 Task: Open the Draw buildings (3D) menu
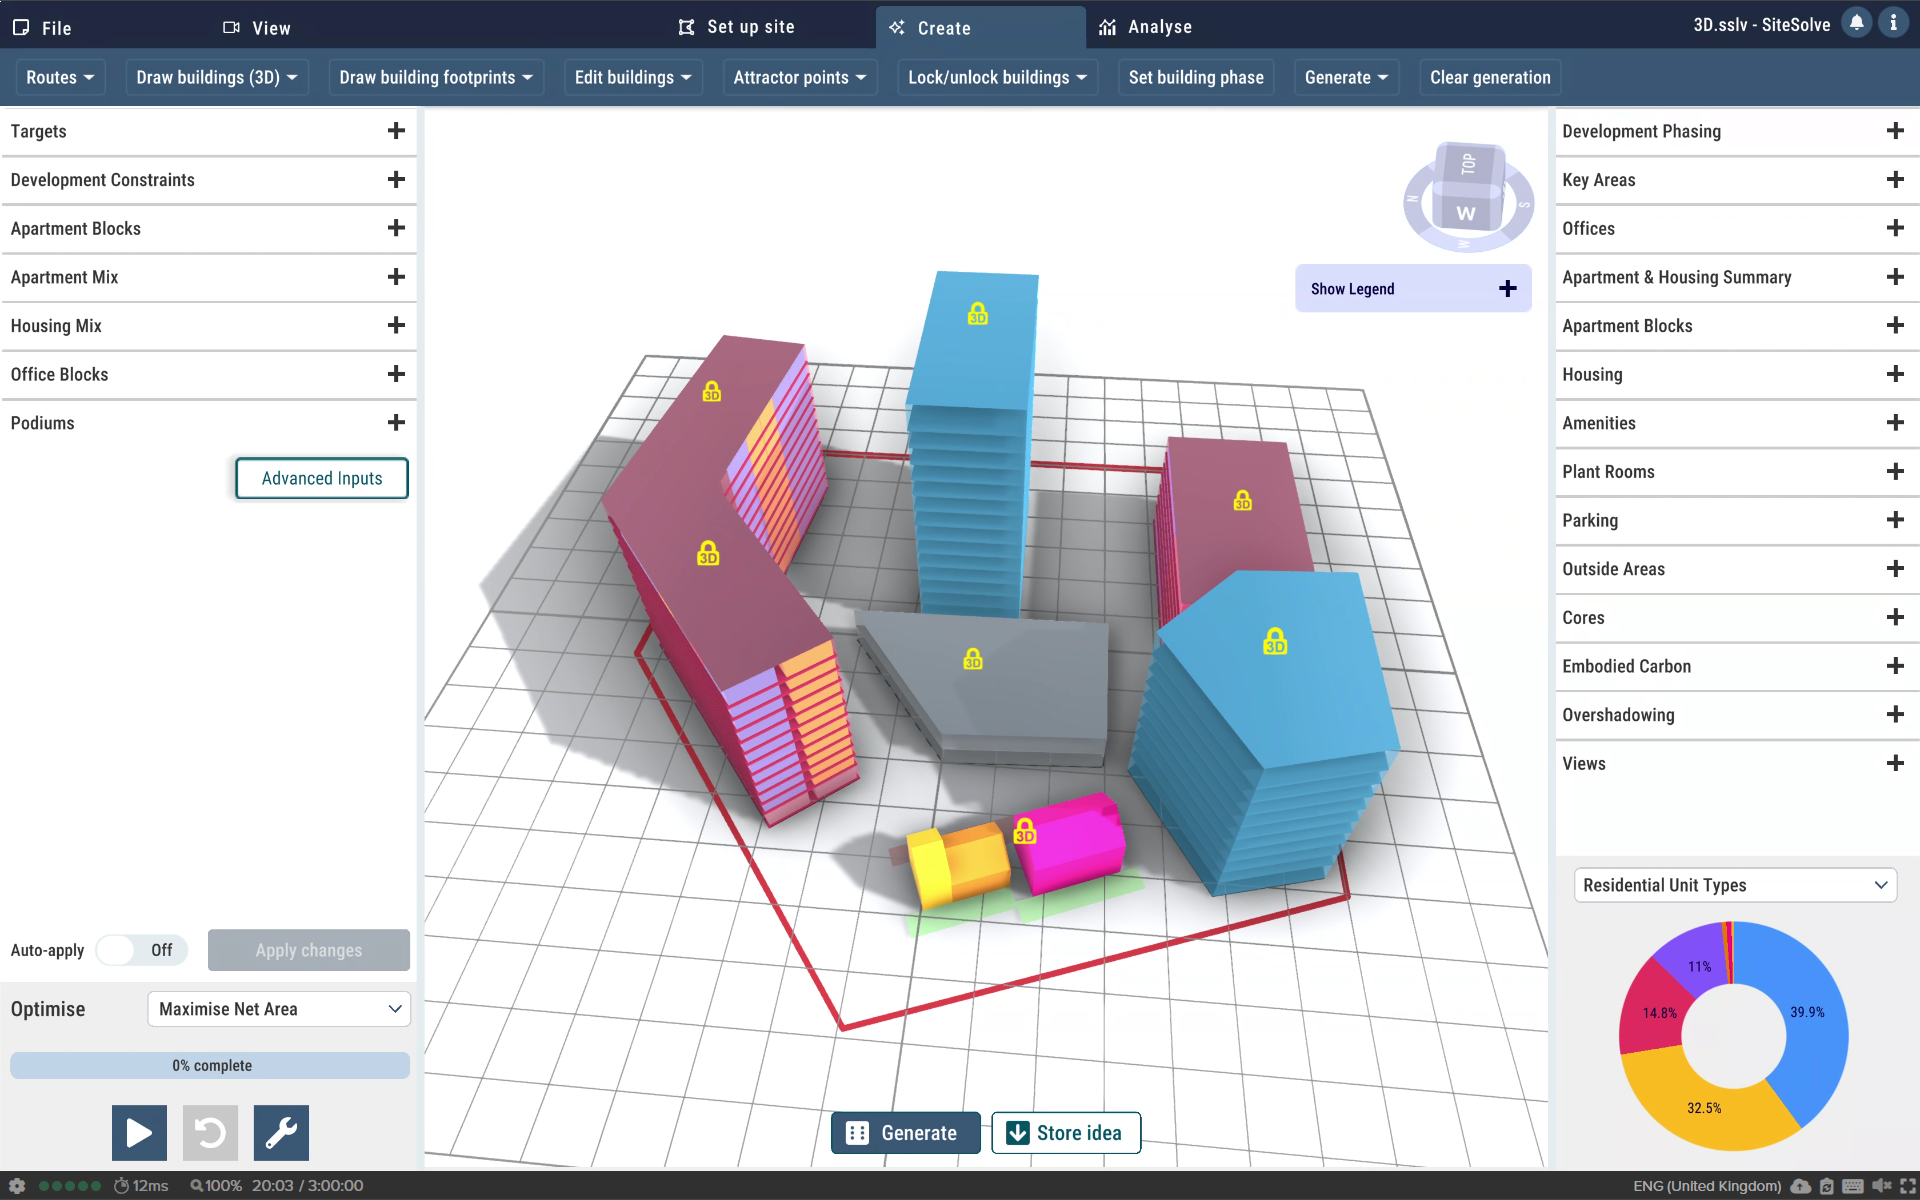pyautogui.click(x=217, y=77)
